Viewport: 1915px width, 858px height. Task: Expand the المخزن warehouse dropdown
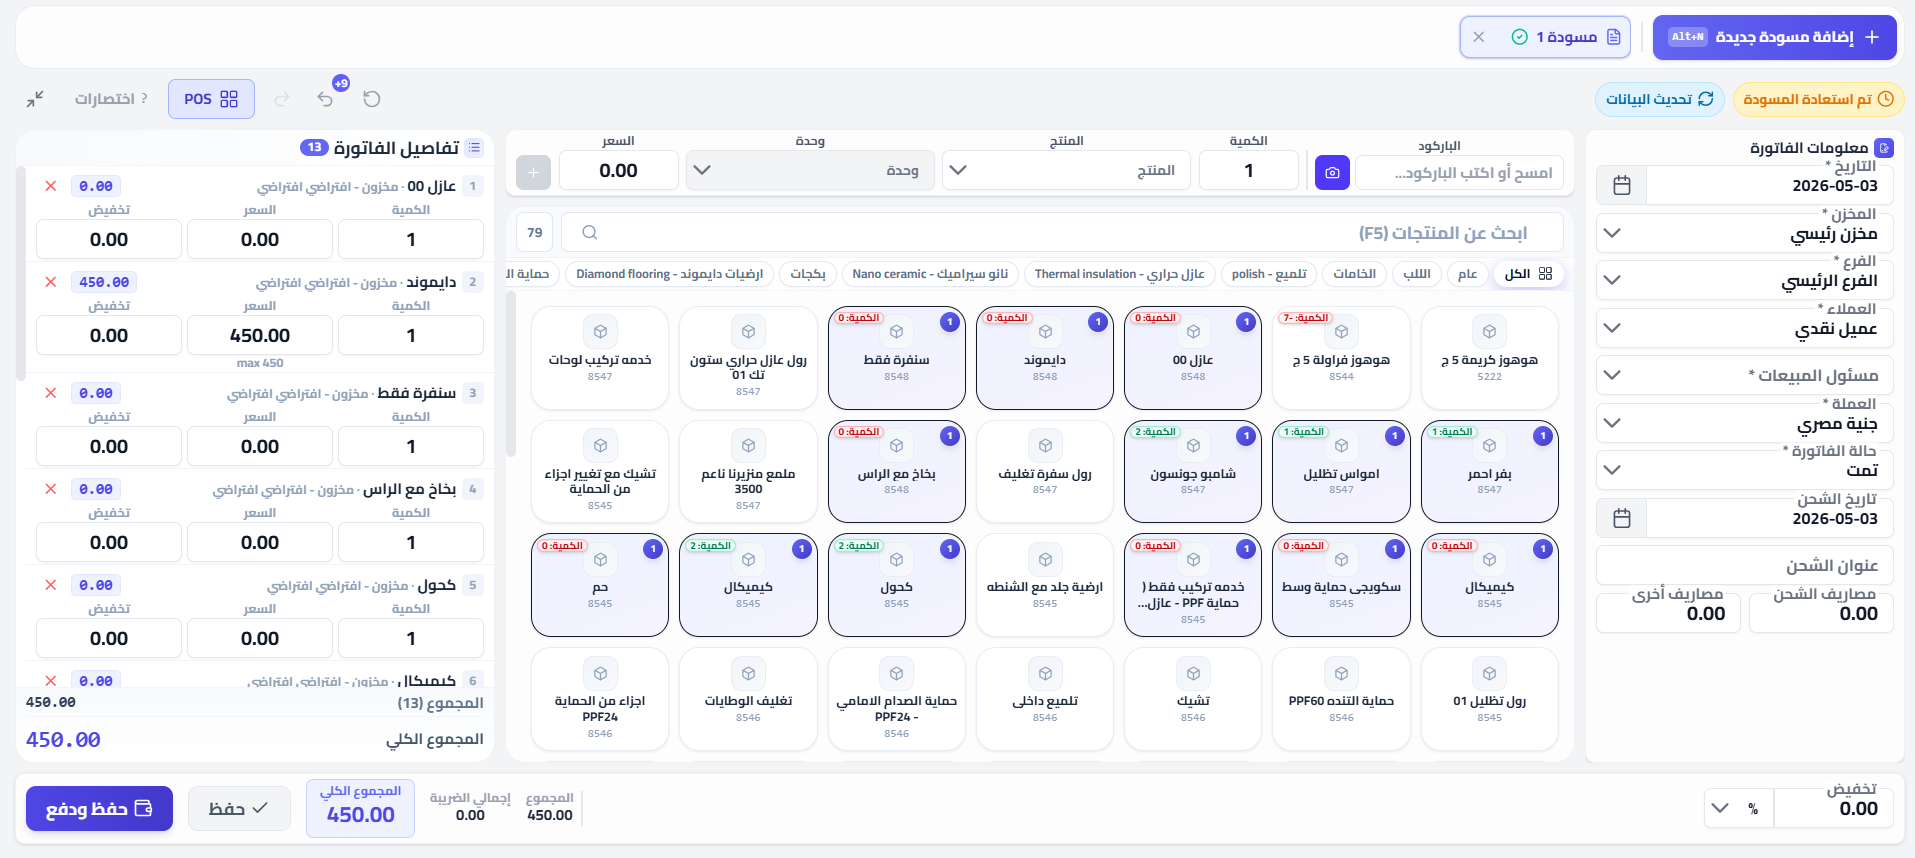(1744, 233)
